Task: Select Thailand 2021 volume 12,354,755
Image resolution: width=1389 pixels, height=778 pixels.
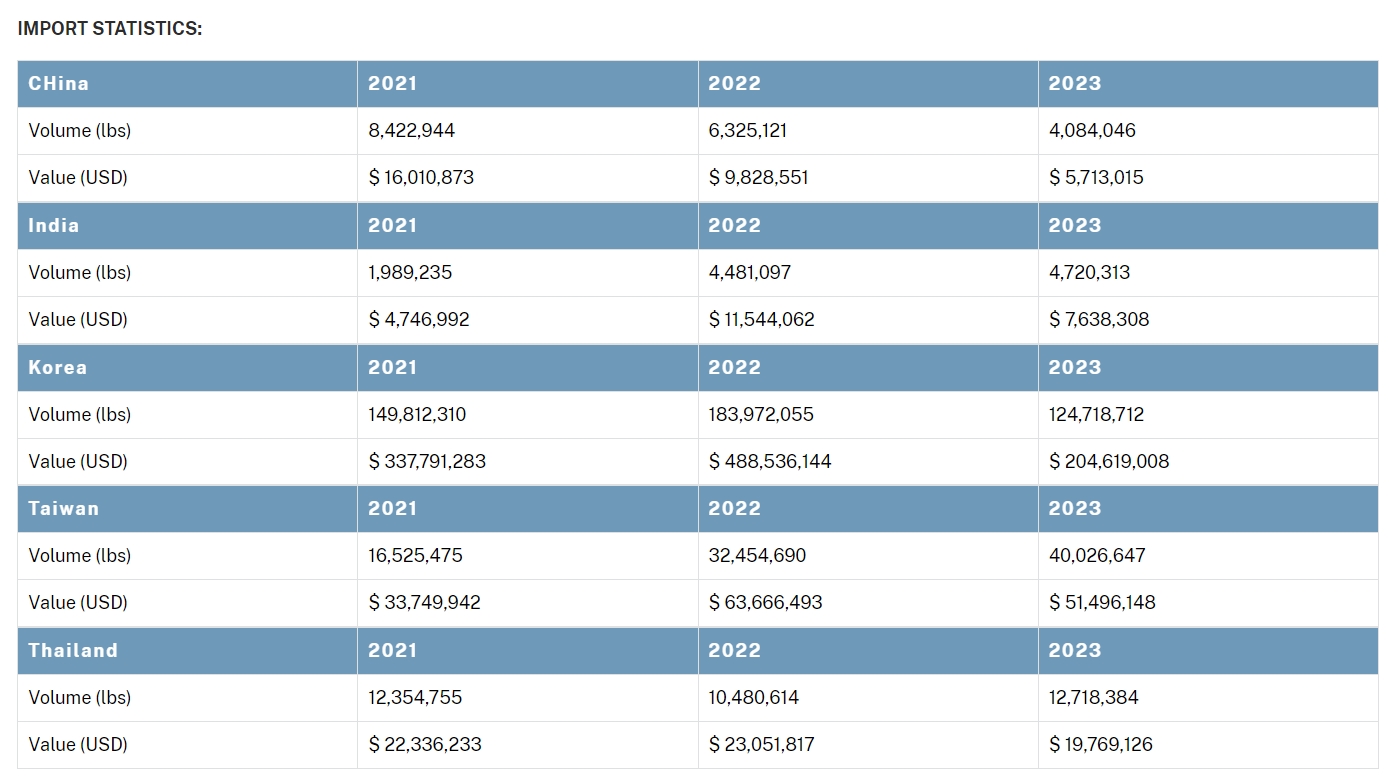Action: (415, 698)
